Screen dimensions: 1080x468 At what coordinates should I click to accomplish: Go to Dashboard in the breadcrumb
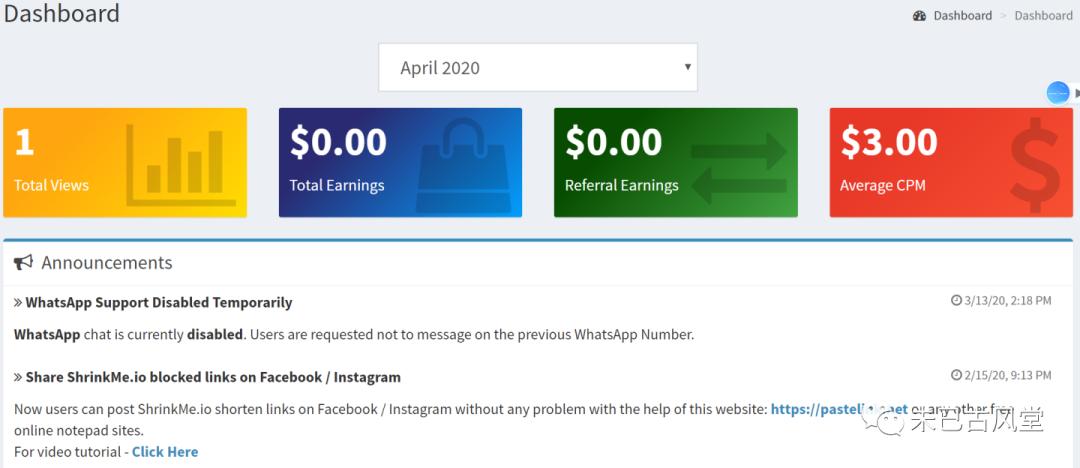coord(962,16)
